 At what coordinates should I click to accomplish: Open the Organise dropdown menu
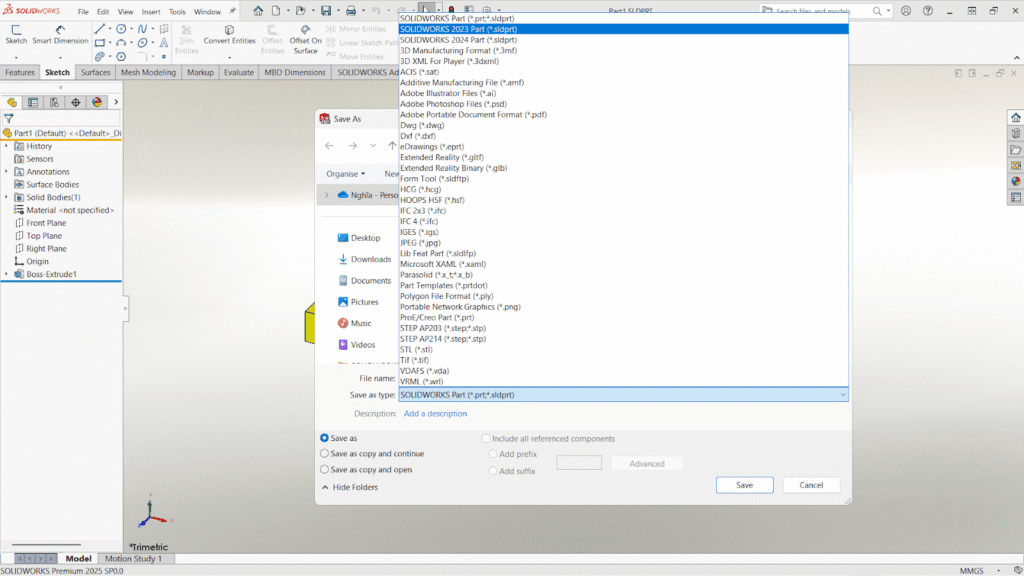pos(345,174)
